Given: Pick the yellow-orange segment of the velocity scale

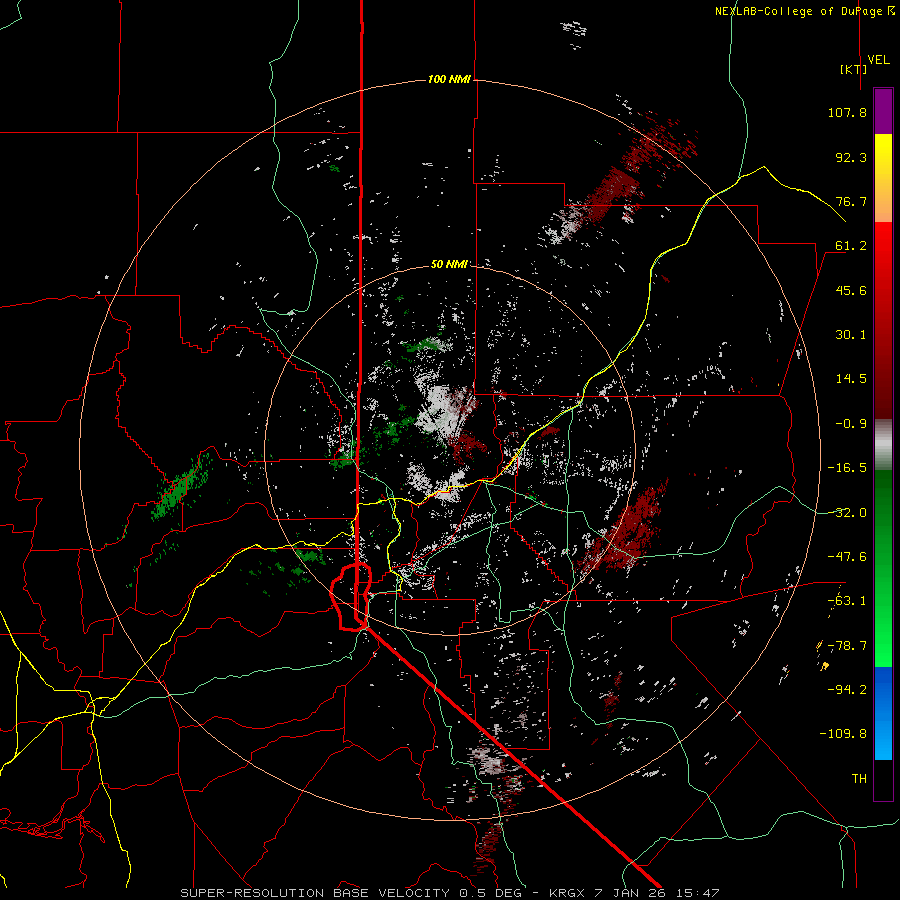Looking at the screenshot, I should pyautogui.click(x=883, y=178).
